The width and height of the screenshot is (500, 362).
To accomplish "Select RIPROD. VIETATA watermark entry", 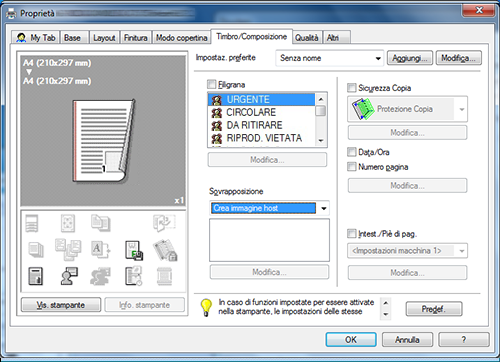I will pyautogui.click(x=262, y=138).
